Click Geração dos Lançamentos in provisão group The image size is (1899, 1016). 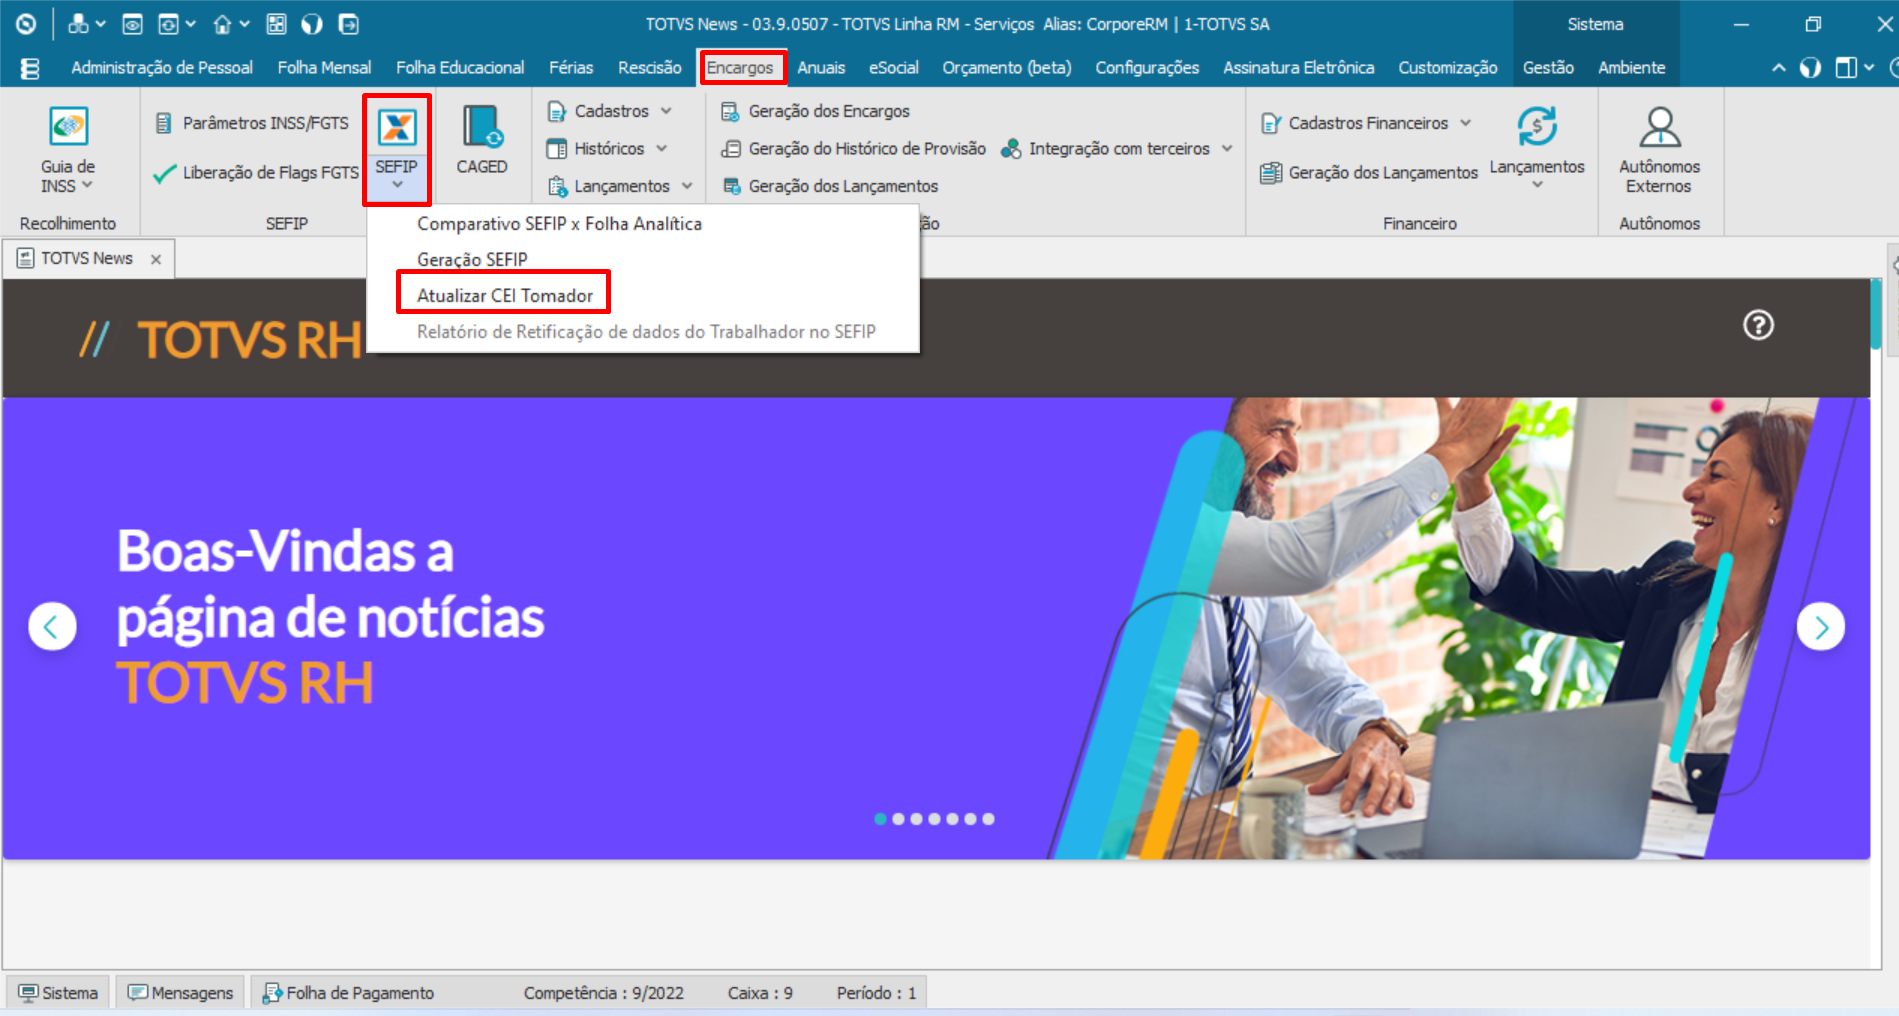[830, 186]
